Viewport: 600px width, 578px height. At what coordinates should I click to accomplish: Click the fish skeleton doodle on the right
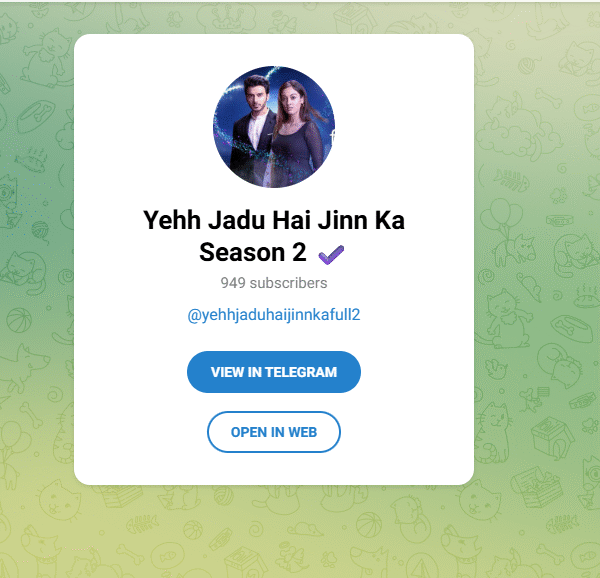pos(511,181)
